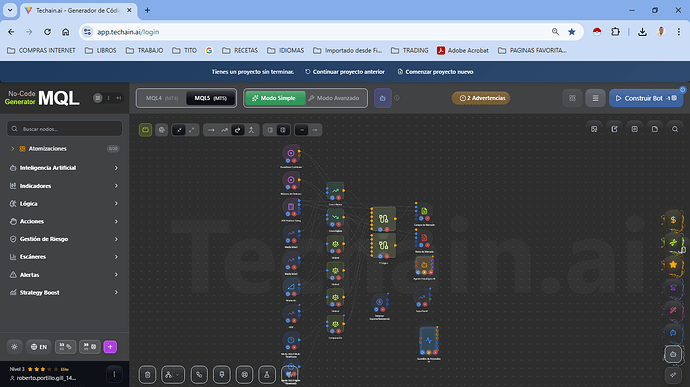
Task: Open Chrome downloads icon
Action: (642, 32)
